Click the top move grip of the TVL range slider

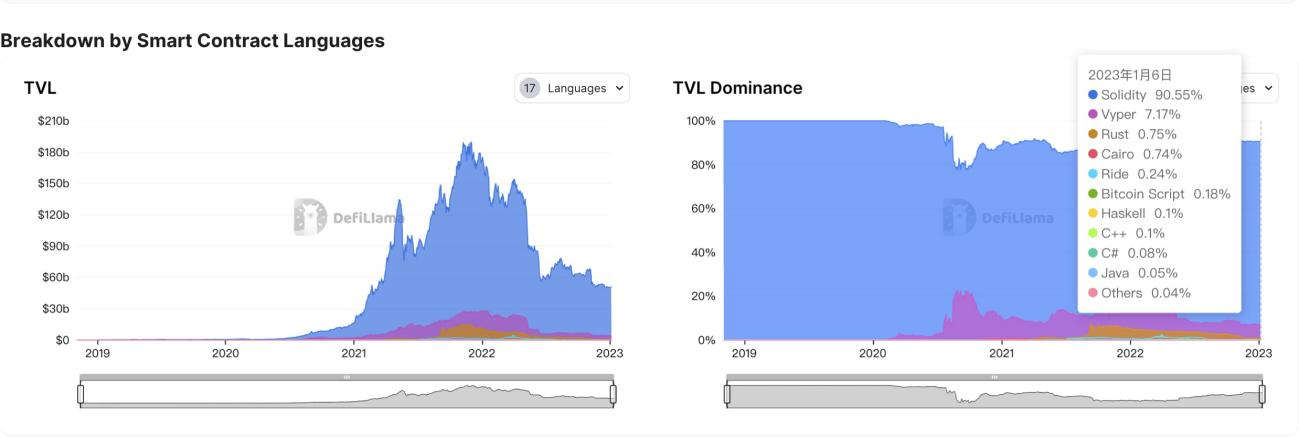tap(347, 377)
